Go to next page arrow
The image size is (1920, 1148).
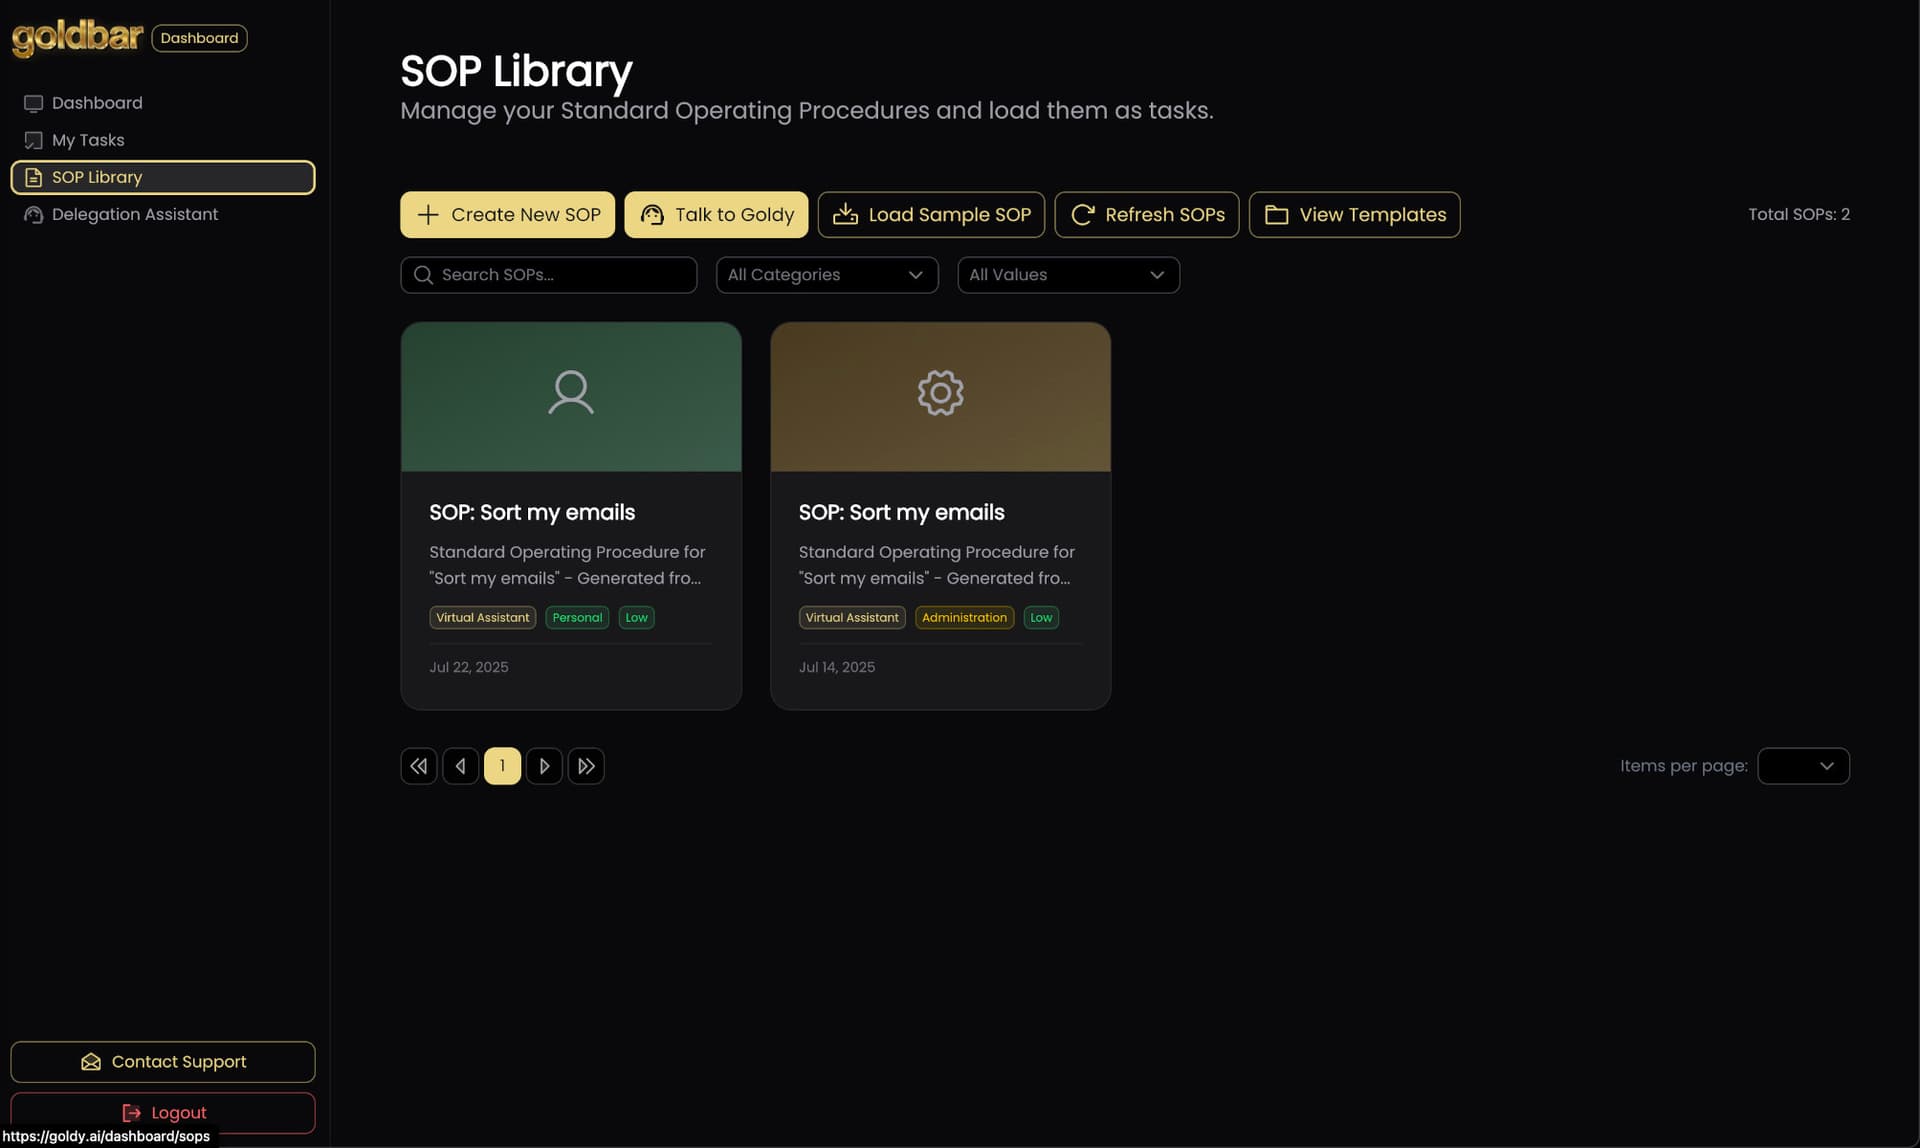point(544,766)
